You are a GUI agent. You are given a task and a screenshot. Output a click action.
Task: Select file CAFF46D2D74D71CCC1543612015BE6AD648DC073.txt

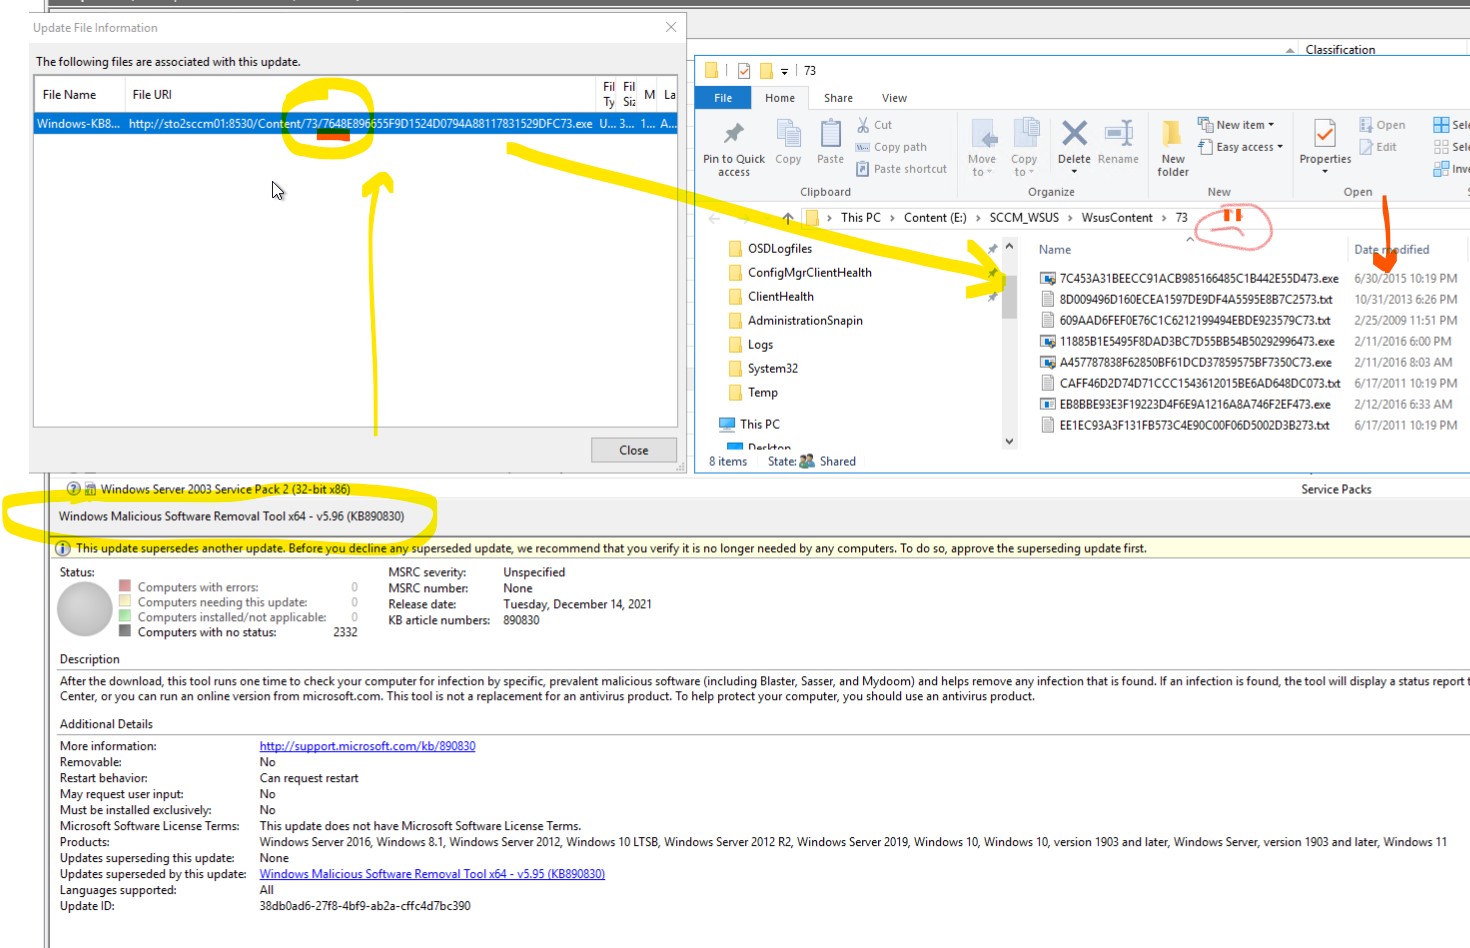pyautogui.click(x=1199, y=384)
